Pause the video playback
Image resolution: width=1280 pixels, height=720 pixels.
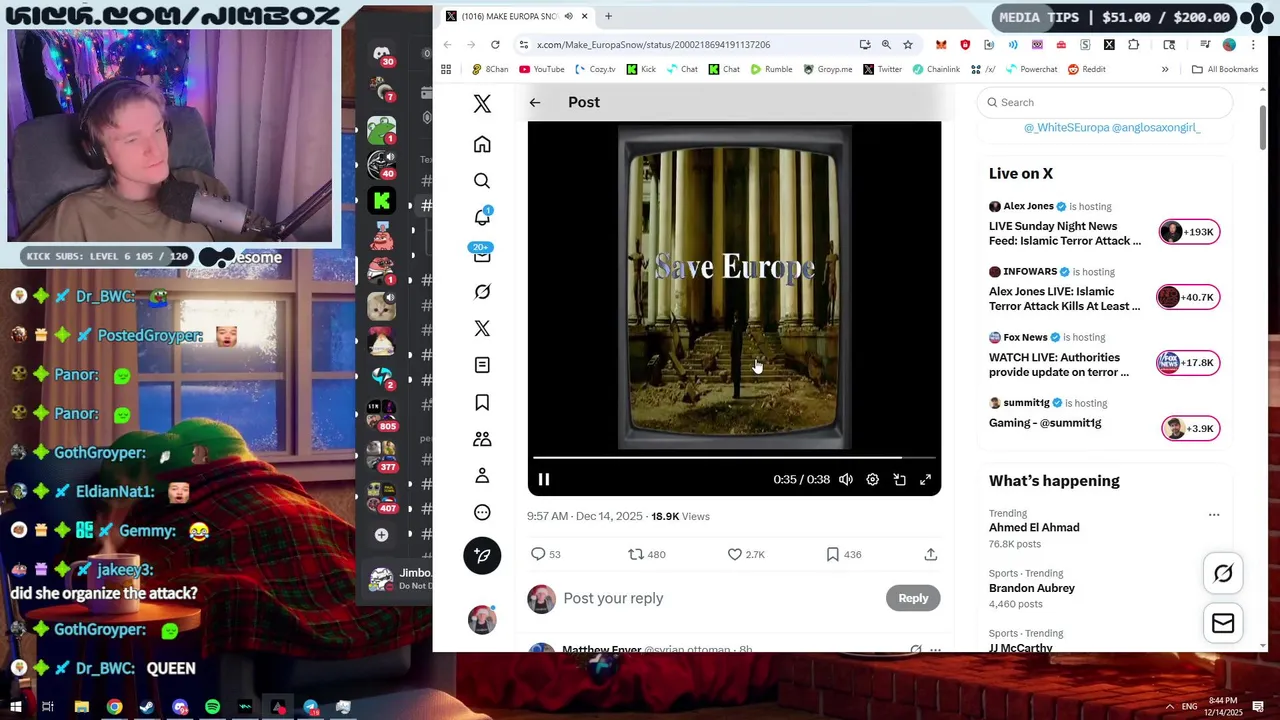coord(544,479)
